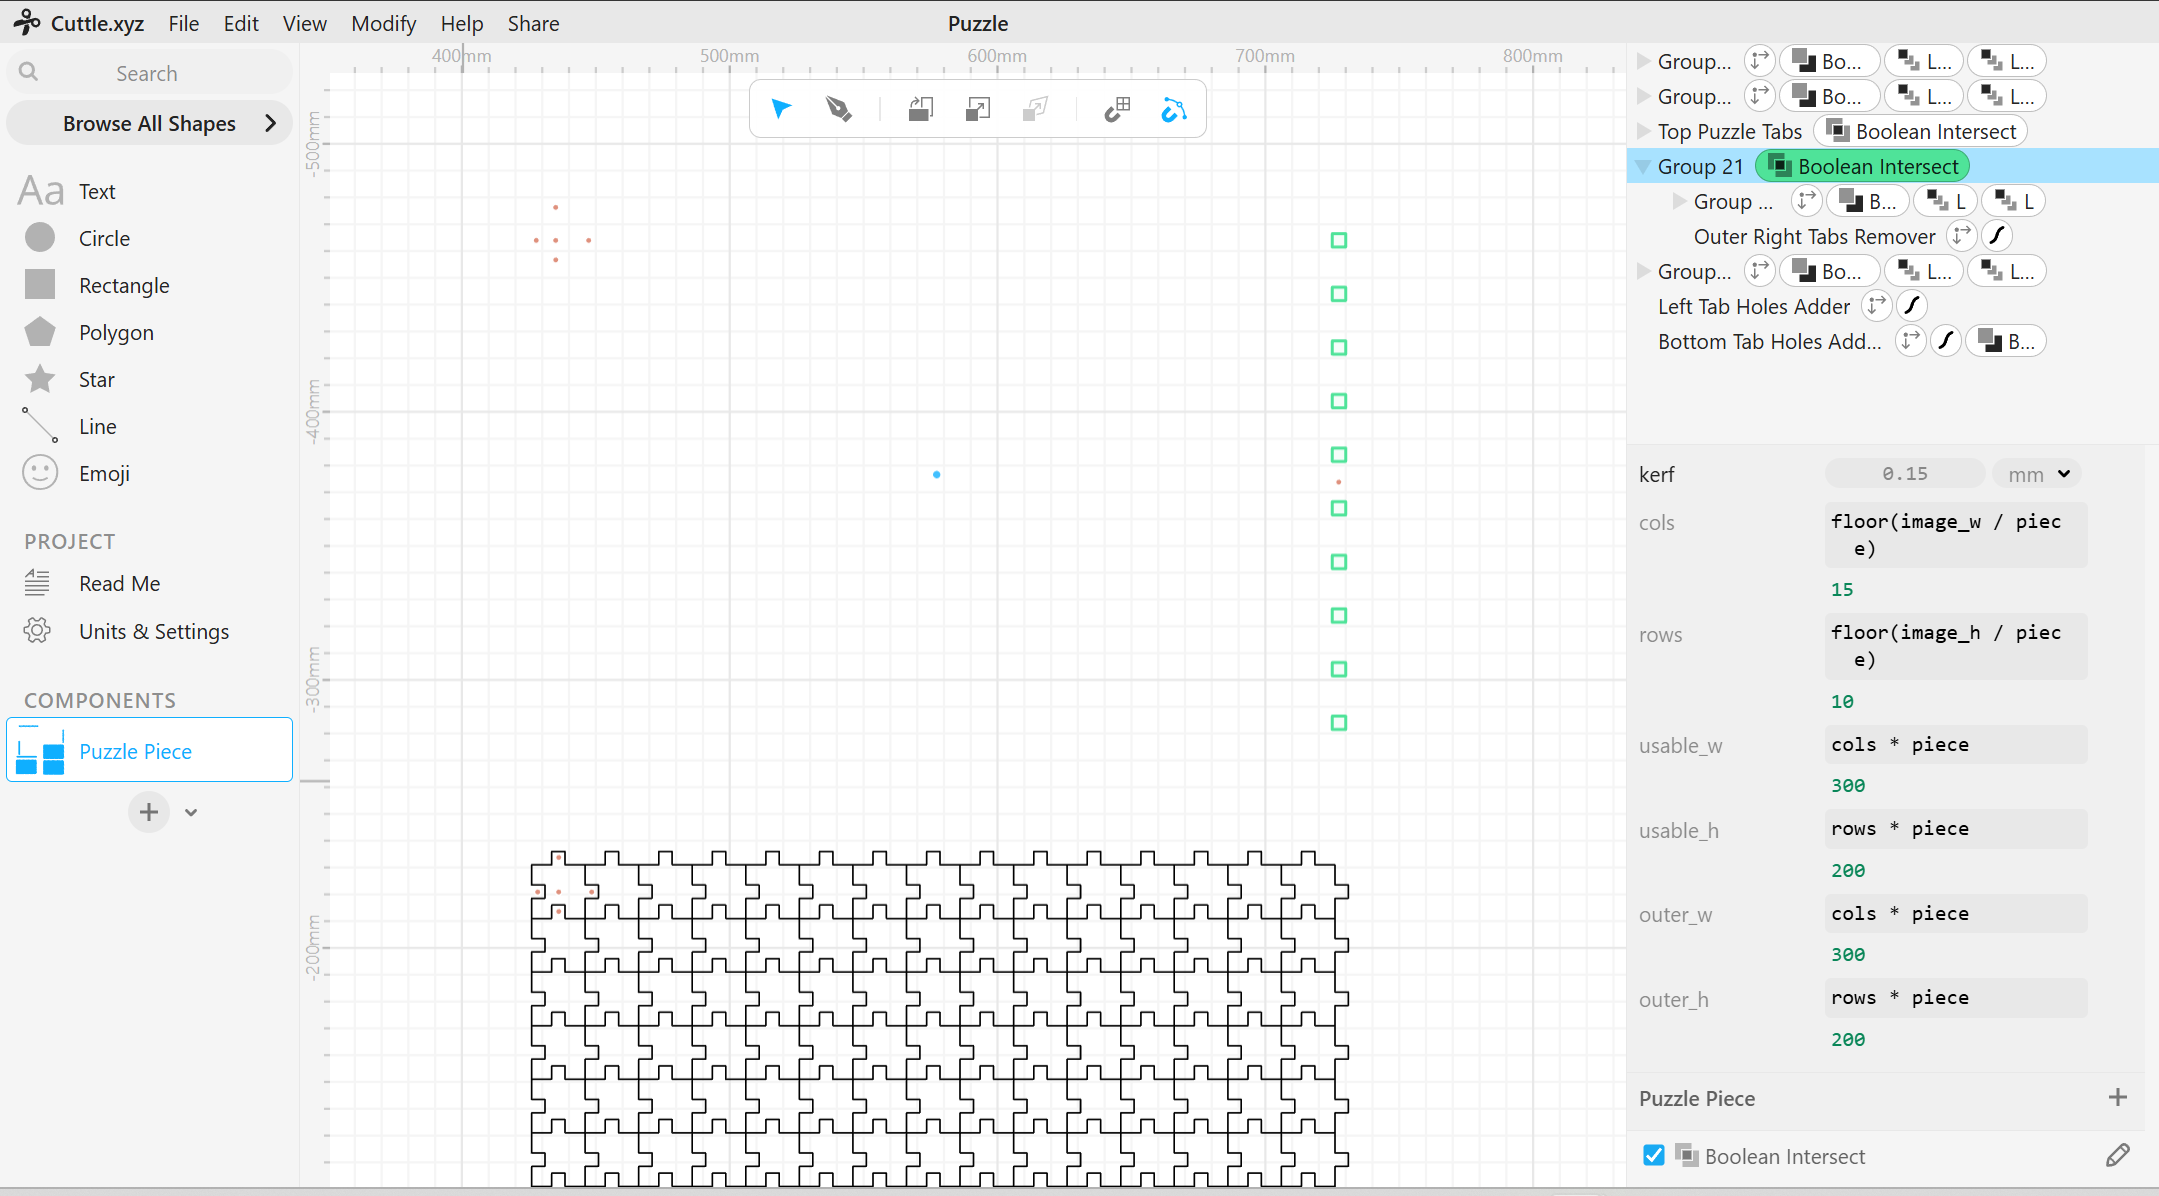Click the Search shapes field
This screenshot has height=1196, width=2159.
[150, 73]
